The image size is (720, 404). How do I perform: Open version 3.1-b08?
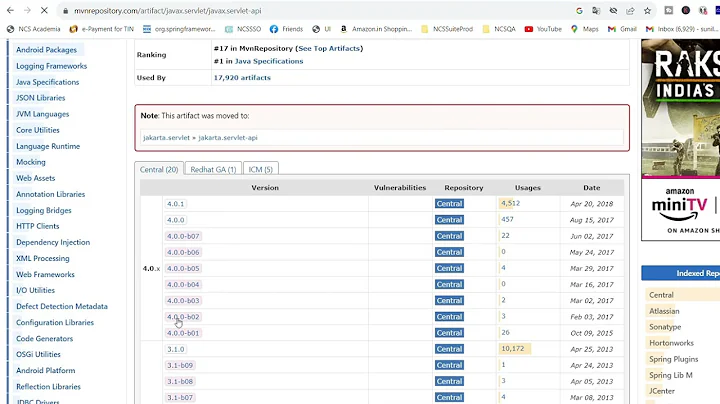tap(180, 381)
